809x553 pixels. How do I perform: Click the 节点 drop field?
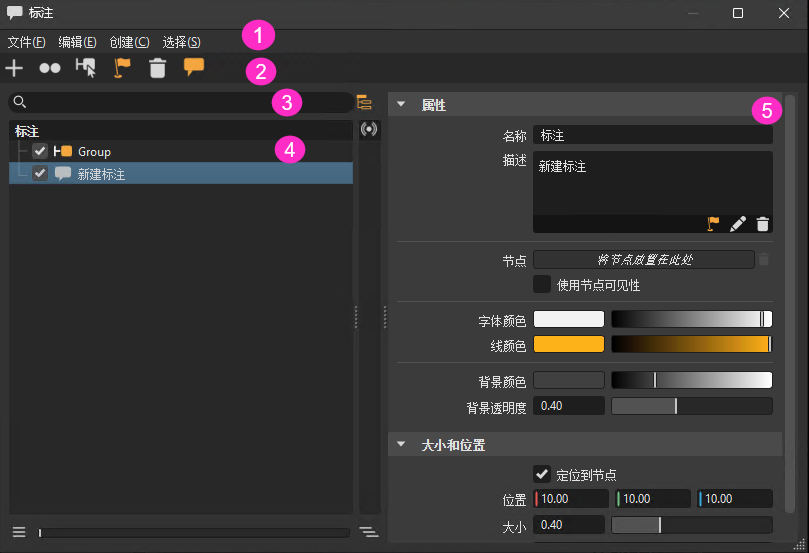click(x=644, y=259)
